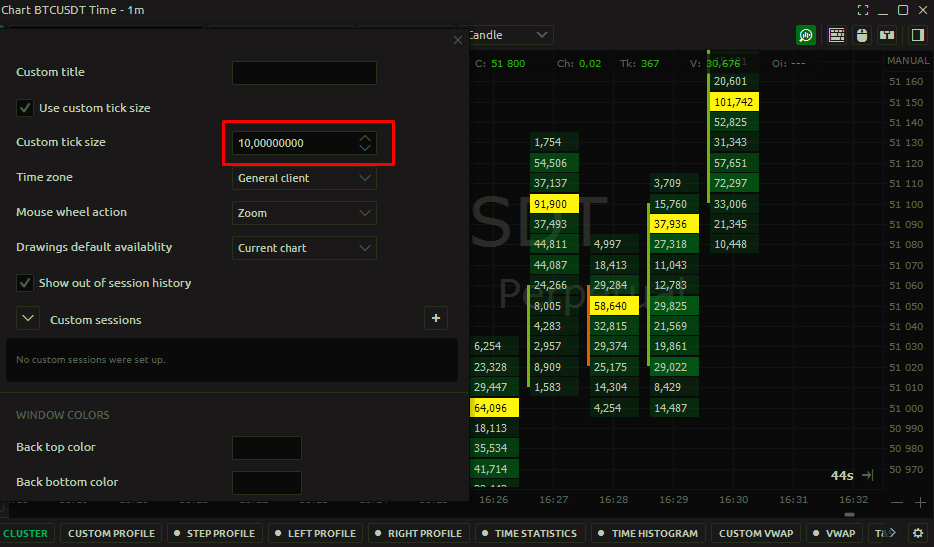Open the Time zone dropdown

[x=304, y=178]
